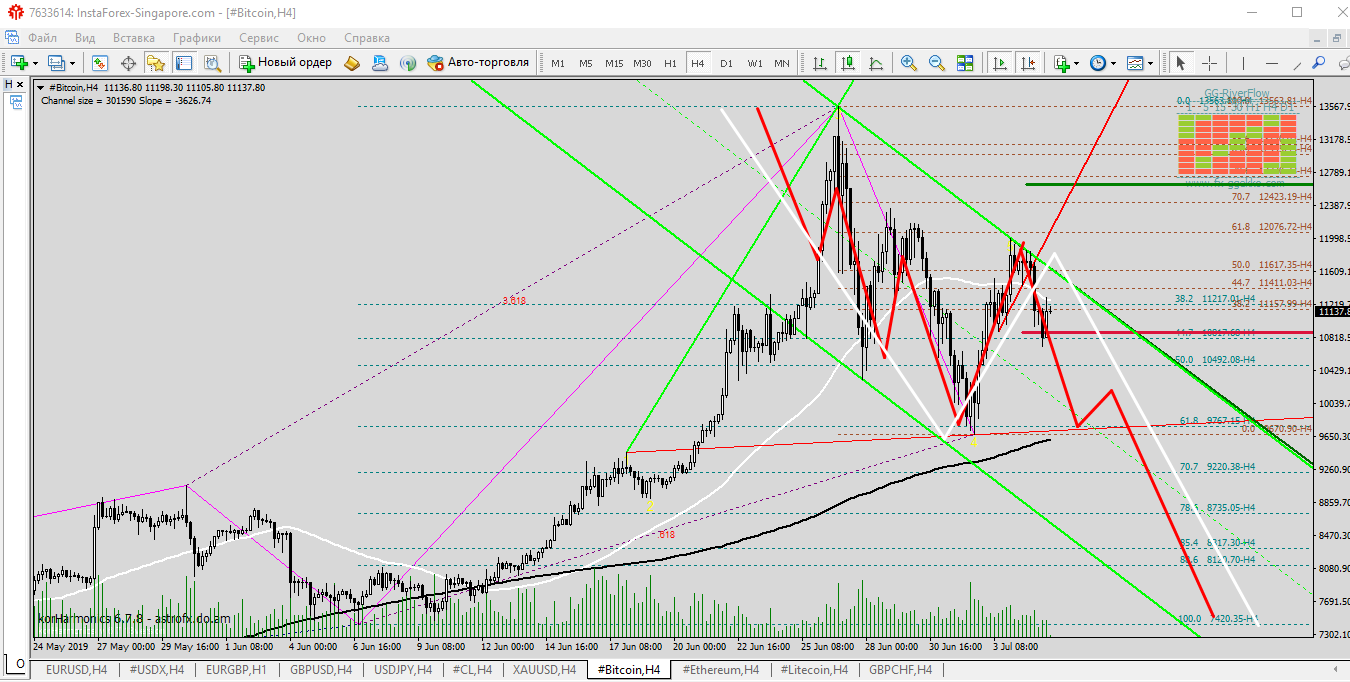The width and height of the screenshot is (1350, 682).
Task: Zoom in on the chart
Action: pyautogui.click(x=908, y=62)
